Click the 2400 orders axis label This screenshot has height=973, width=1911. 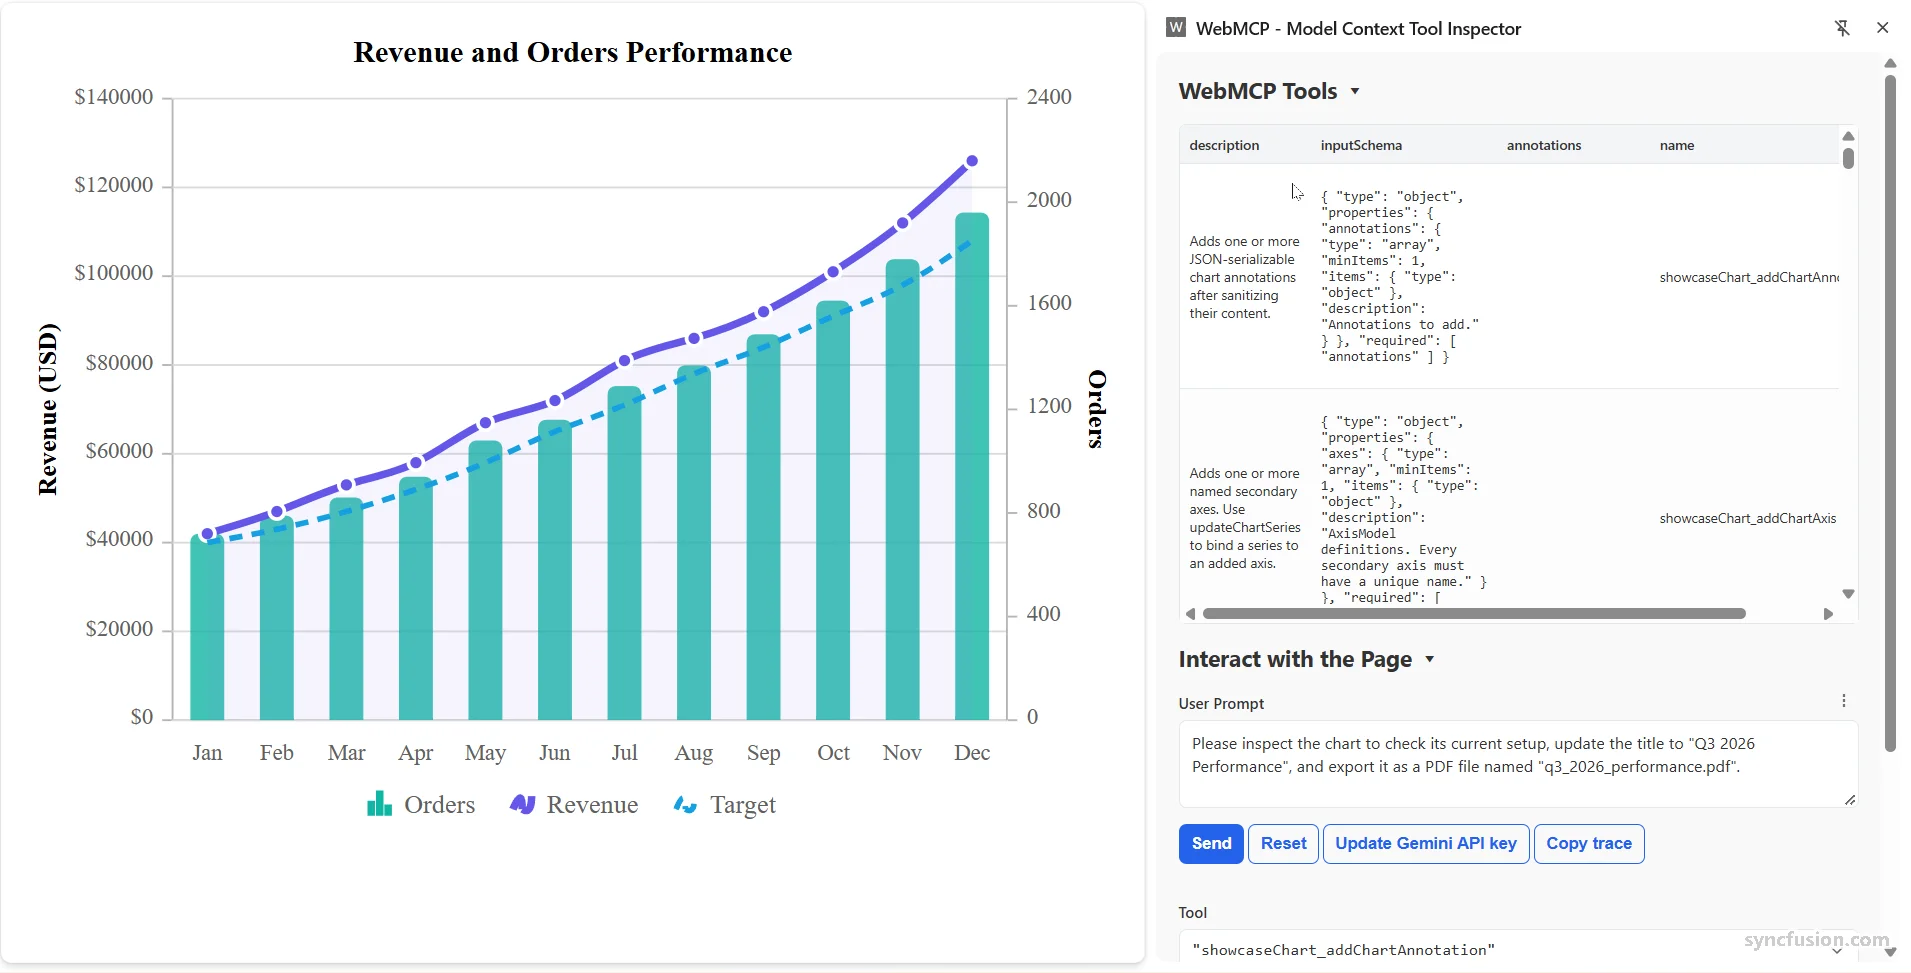tap(1049, 97)
